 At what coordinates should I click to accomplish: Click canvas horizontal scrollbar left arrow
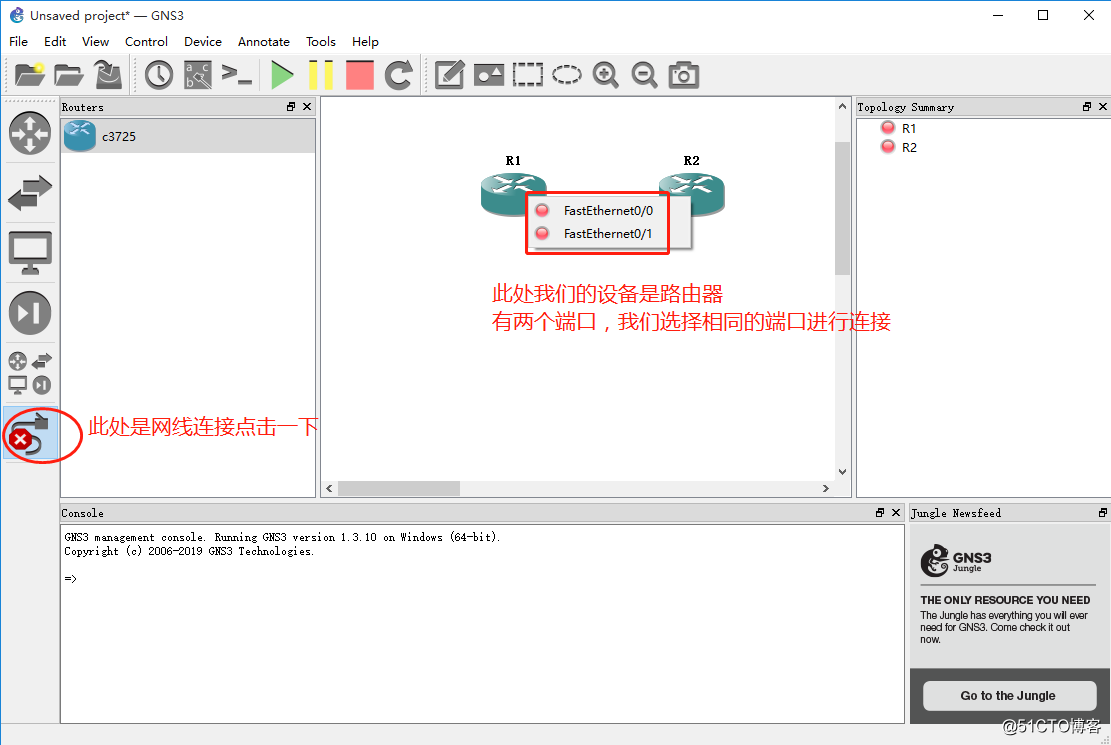click(329, 488)
